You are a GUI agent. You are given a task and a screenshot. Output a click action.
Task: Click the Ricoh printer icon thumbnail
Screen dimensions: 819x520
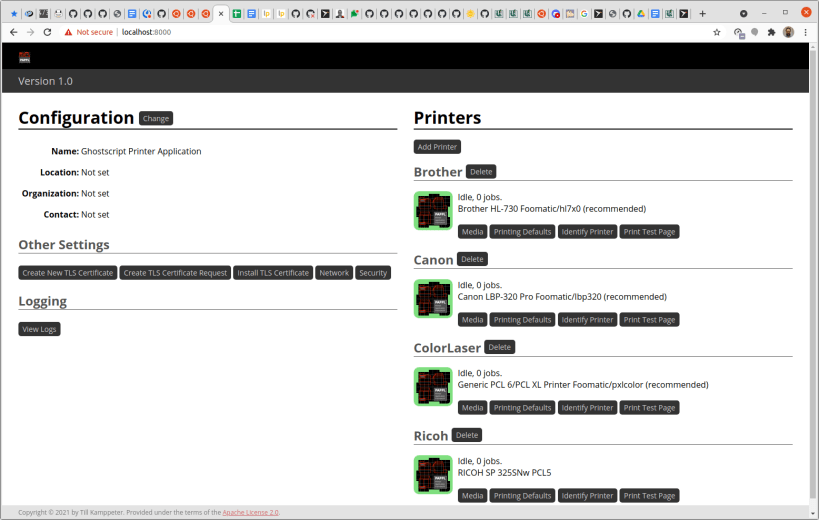pyautogui.click(x=433, y=475)
